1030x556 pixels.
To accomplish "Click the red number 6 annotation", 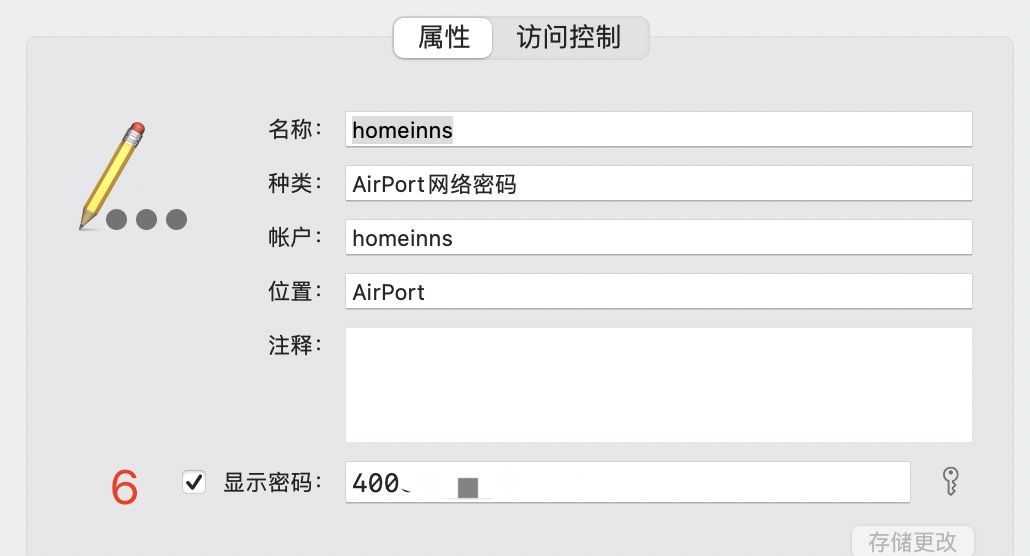I will pos(125,487).
